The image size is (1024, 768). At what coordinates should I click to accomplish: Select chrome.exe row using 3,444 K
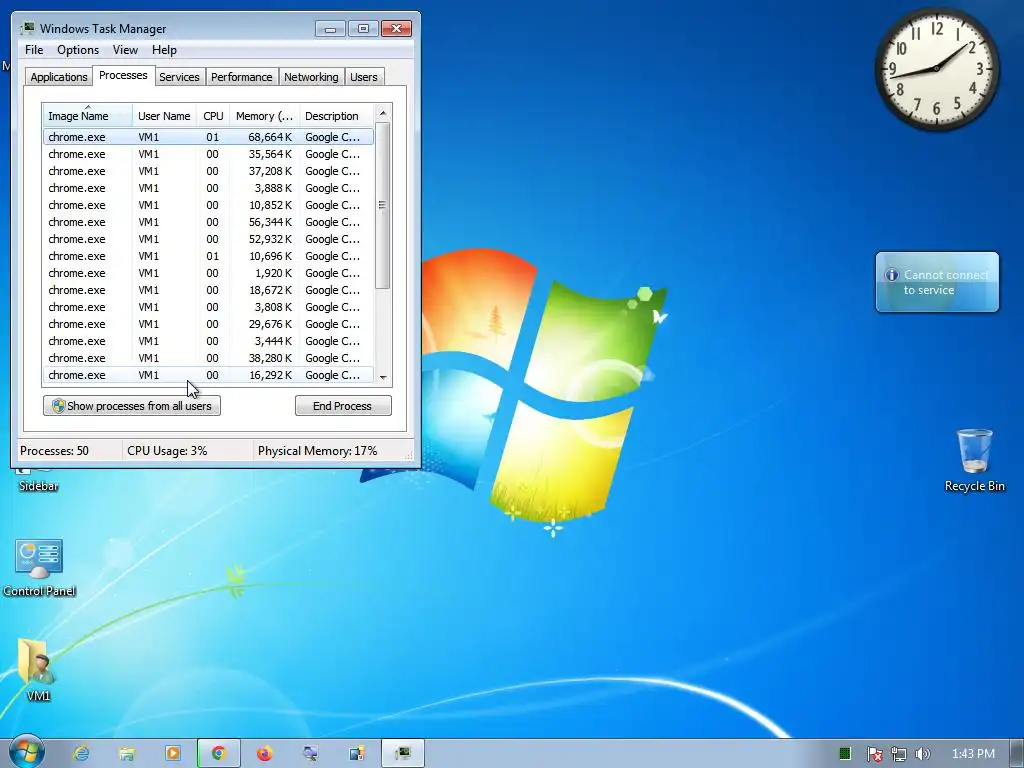[208, 341]
